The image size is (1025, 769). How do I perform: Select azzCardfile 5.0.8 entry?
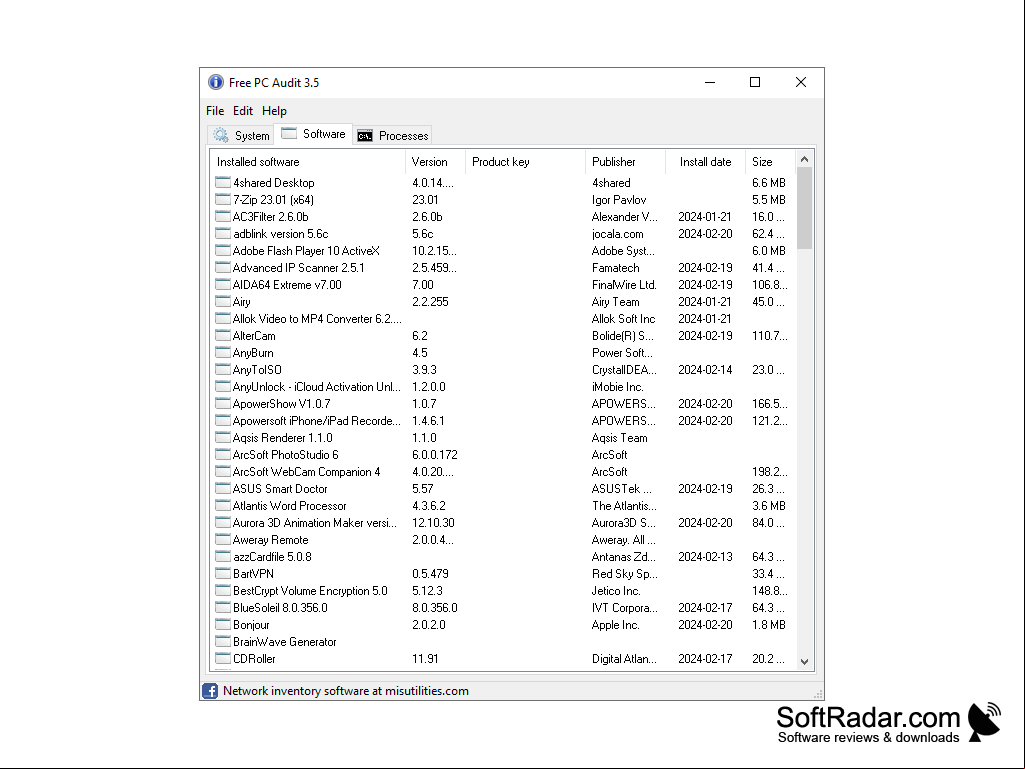(502, 556)
